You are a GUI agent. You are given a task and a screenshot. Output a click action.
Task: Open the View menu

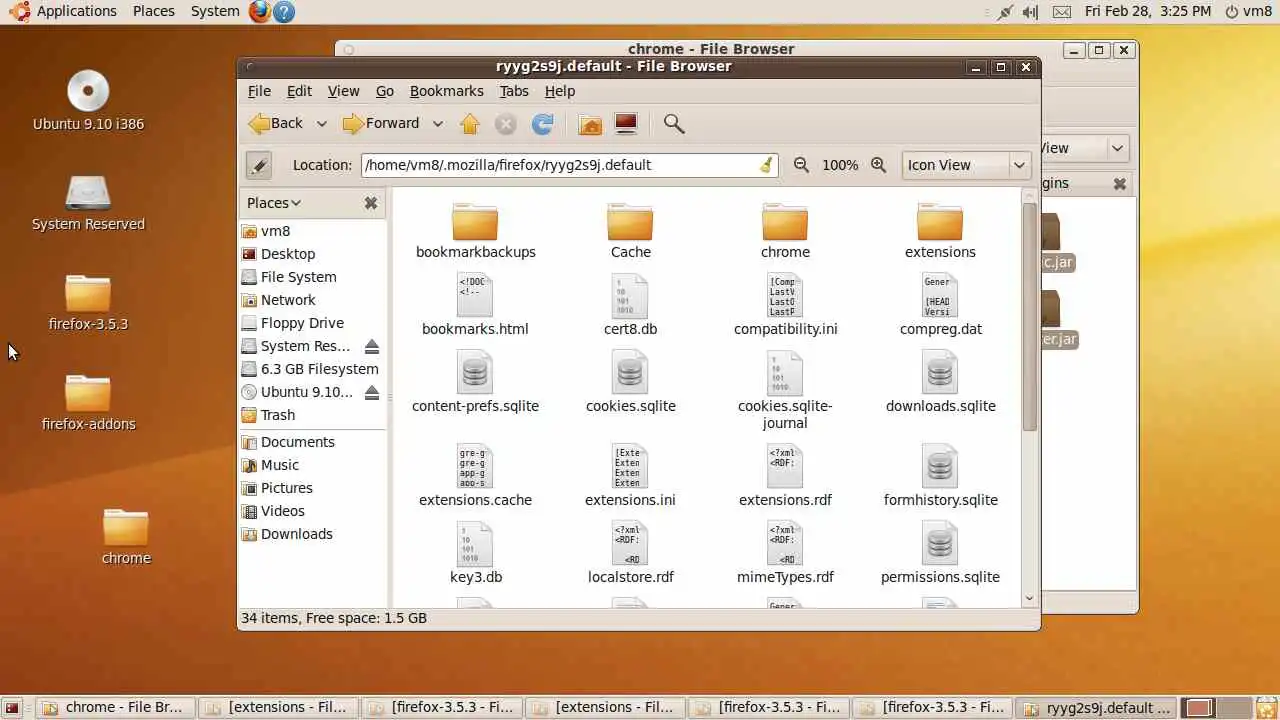(x=343, y=91)
